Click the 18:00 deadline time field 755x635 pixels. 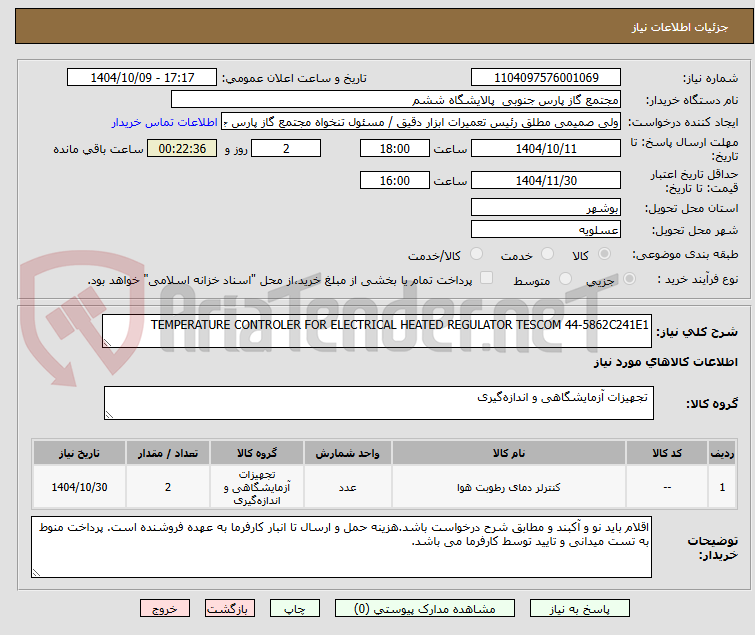pos(395,148)
